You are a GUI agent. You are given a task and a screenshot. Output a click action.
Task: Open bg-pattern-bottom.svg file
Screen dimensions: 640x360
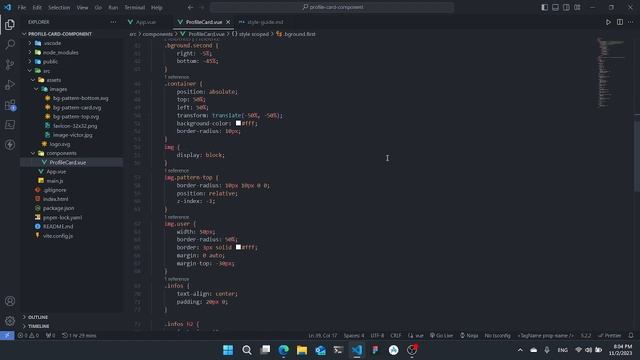[x=81, y=98]
